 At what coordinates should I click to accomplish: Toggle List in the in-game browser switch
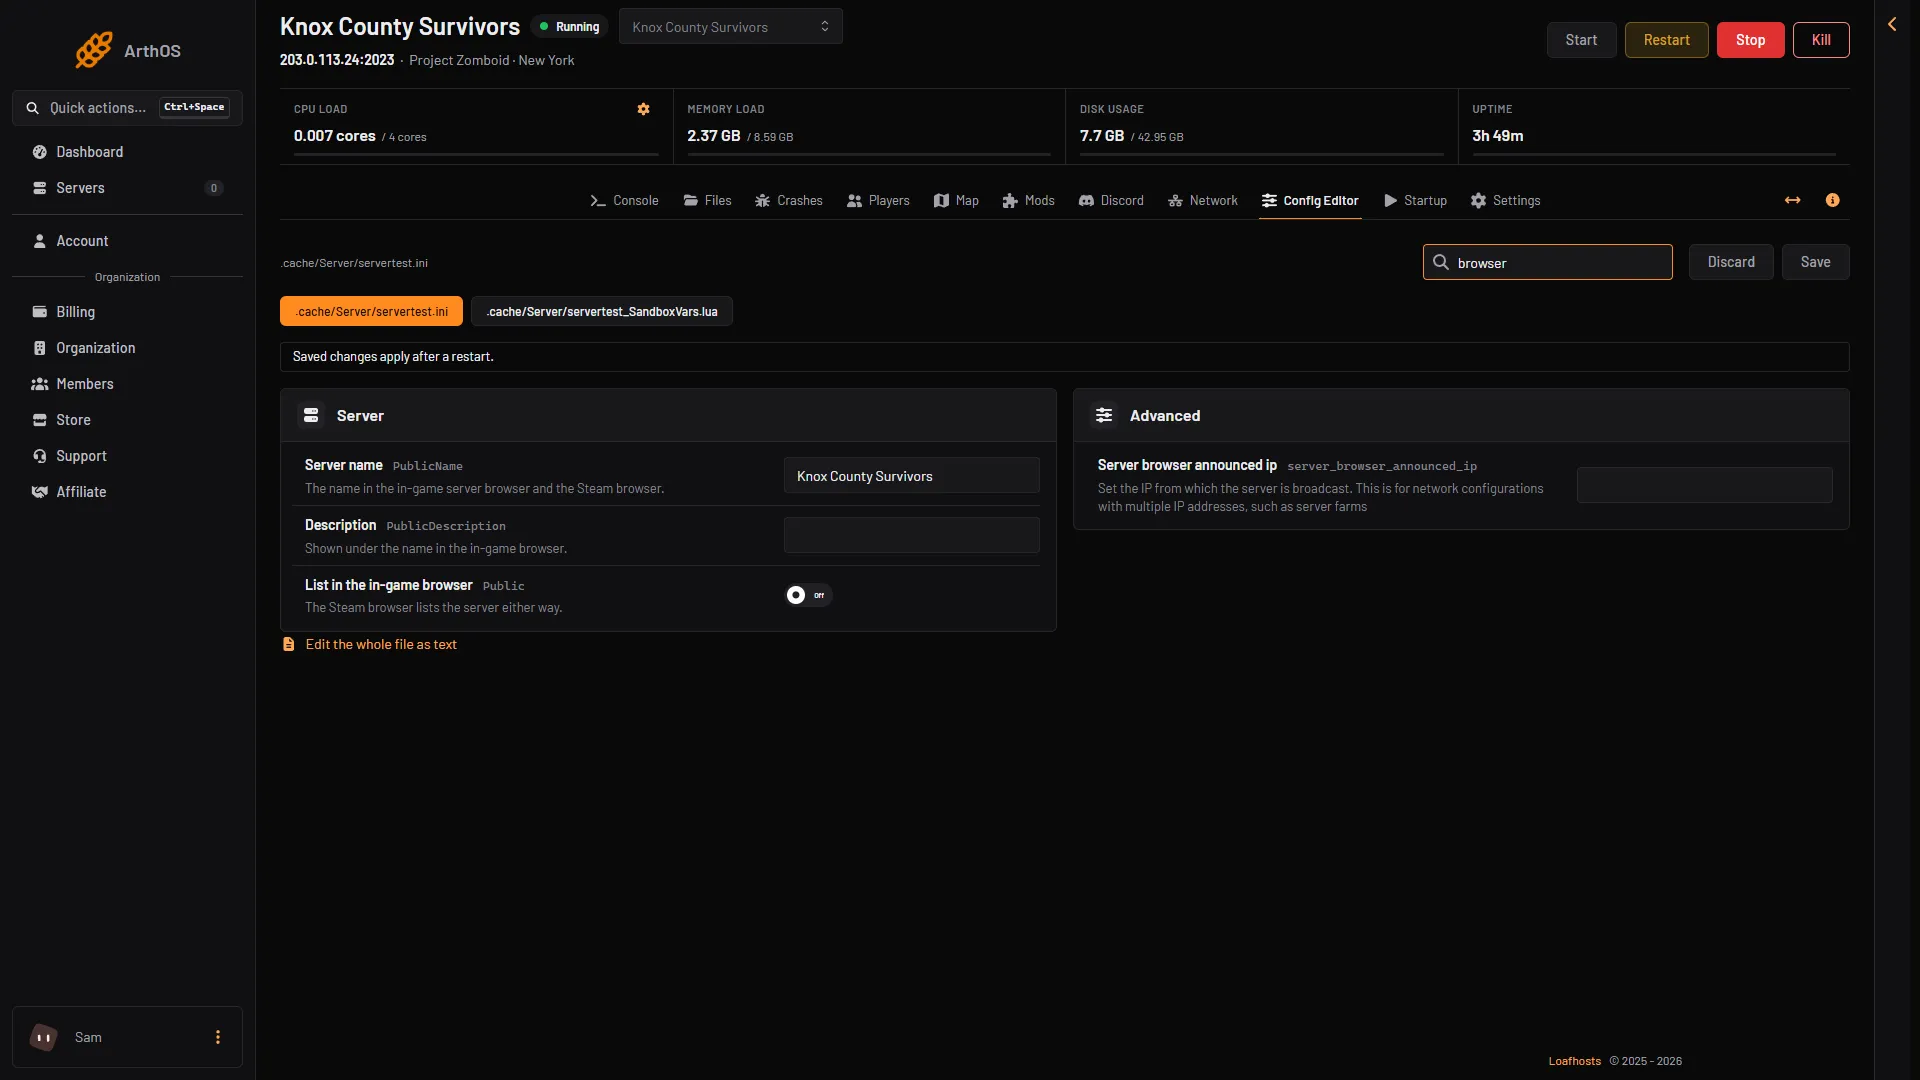click(808, 595)
